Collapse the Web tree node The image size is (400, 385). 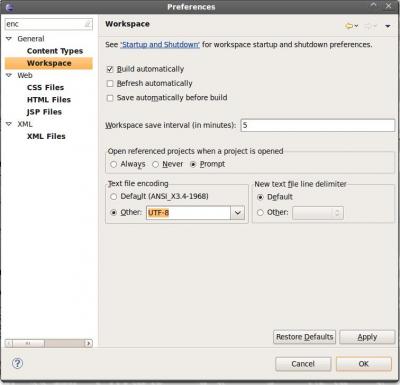point(9,75)
